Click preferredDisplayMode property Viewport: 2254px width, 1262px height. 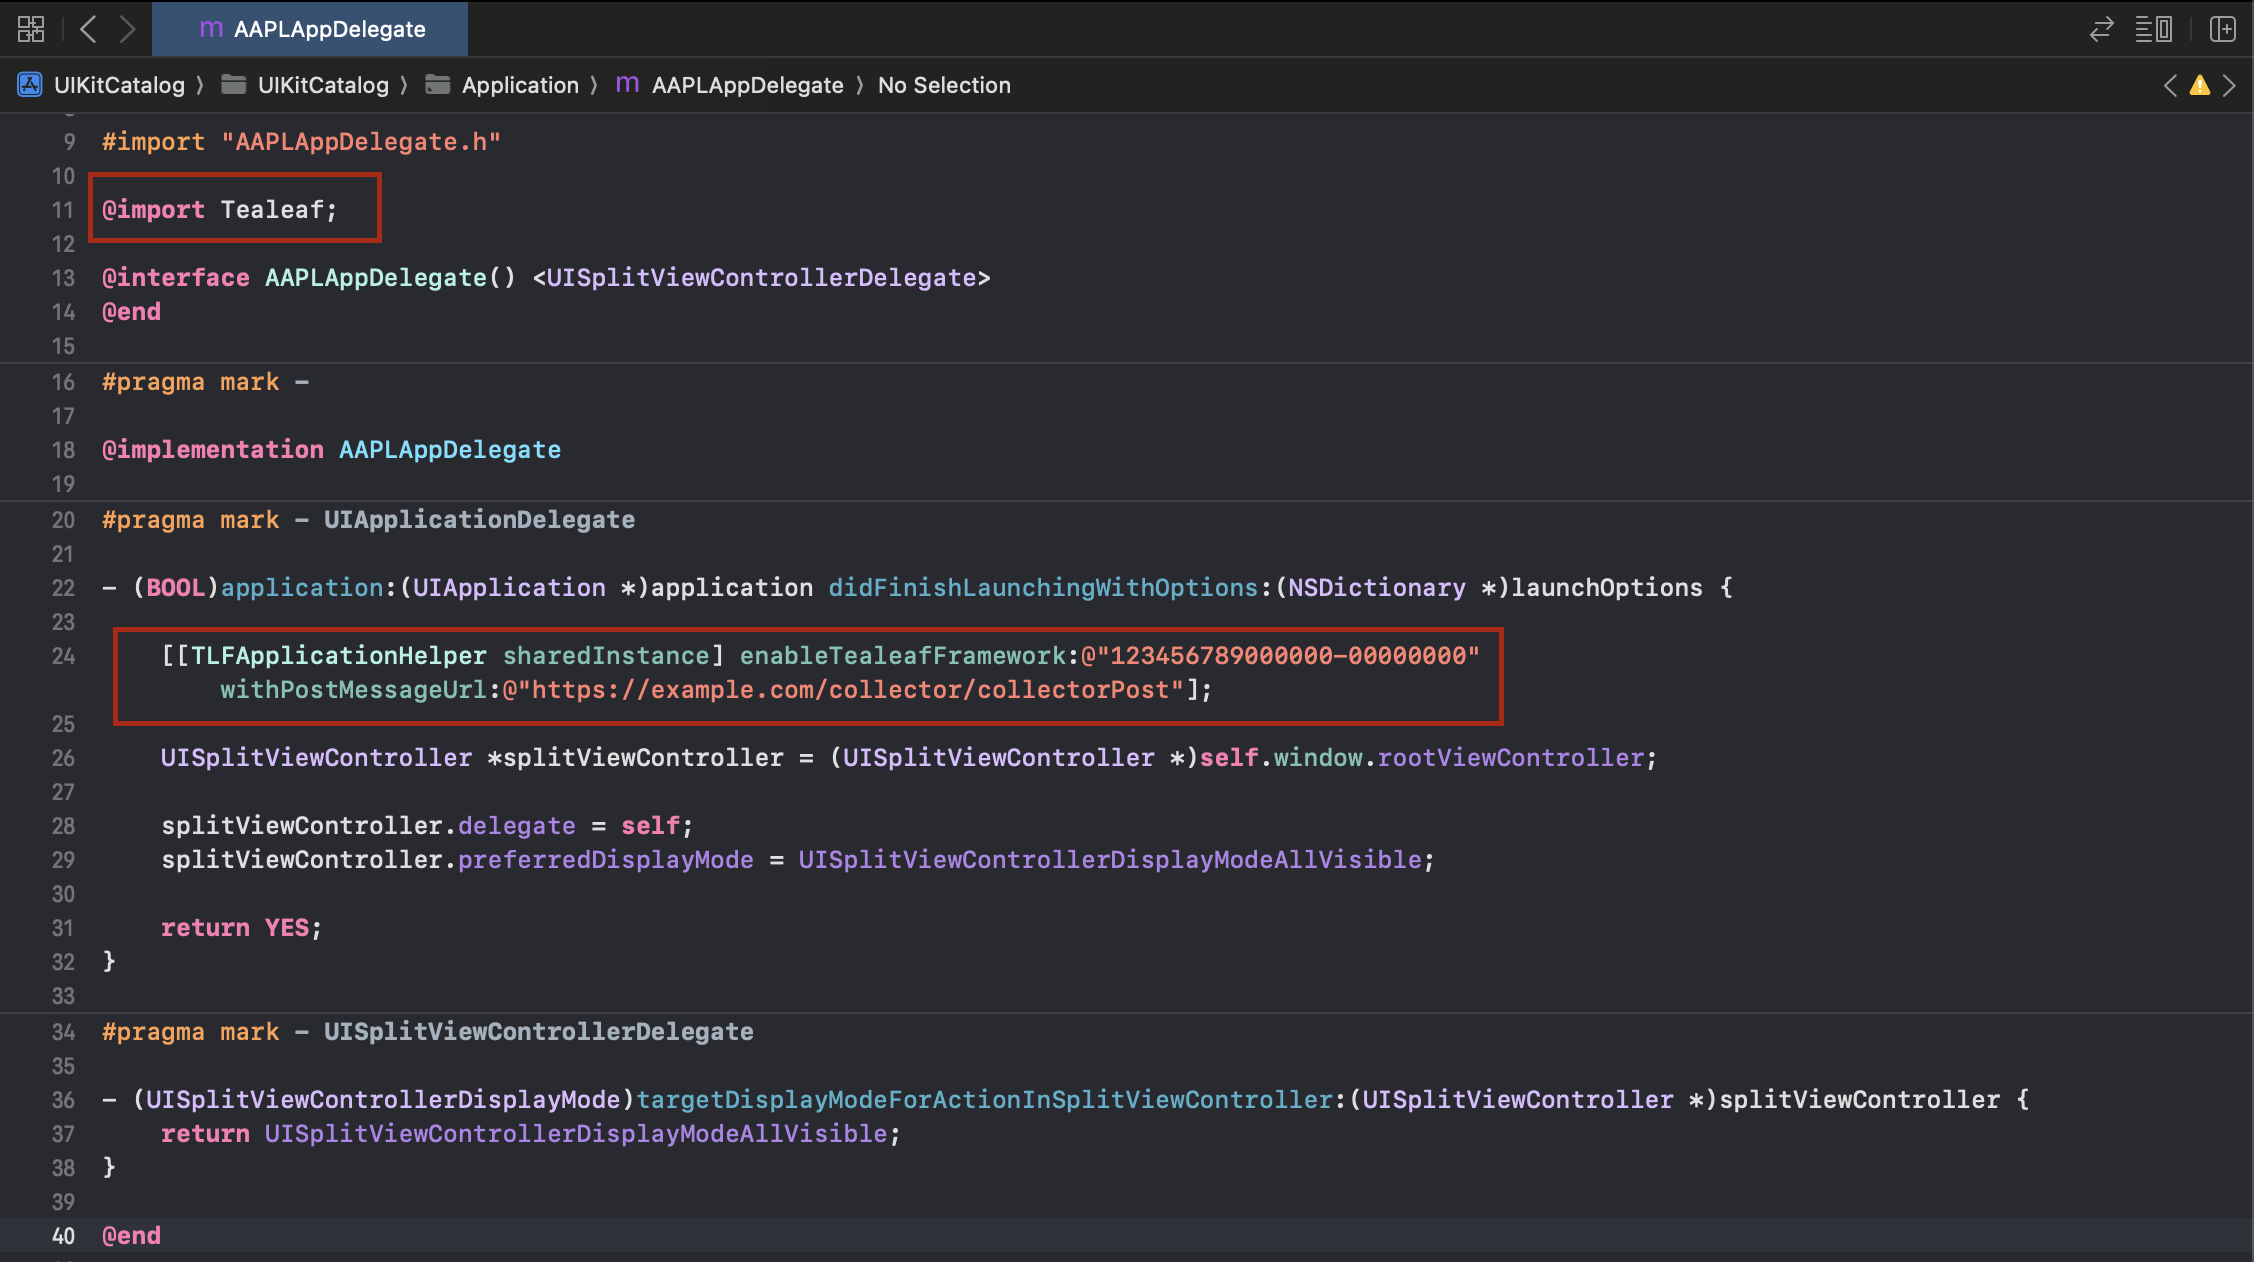(x=605, y=860)
